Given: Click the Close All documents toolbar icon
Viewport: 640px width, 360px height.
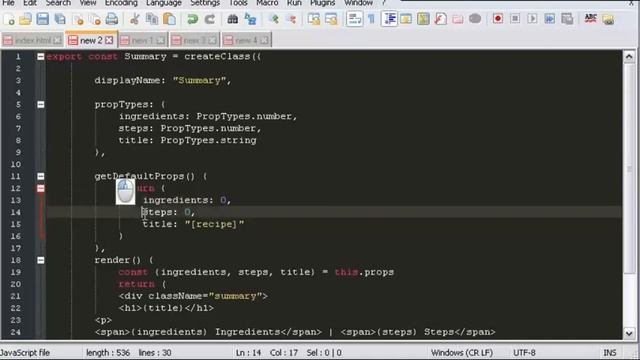Looking at the screenshot, I should coord(95,19).
